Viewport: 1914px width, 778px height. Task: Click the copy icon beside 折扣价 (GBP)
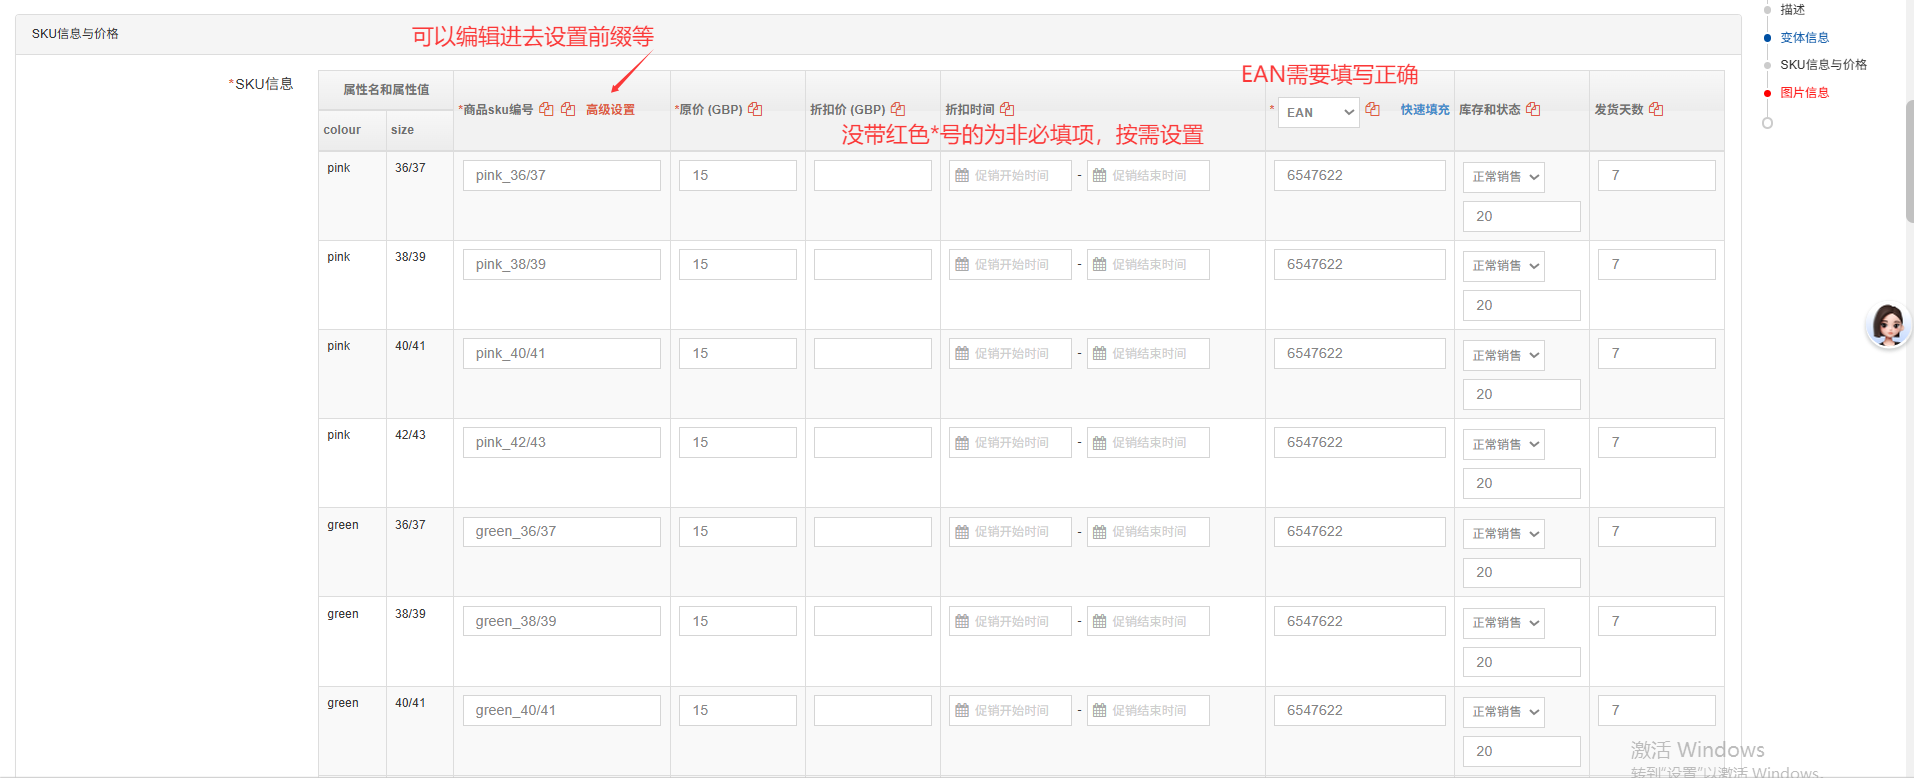click(898, 109)
